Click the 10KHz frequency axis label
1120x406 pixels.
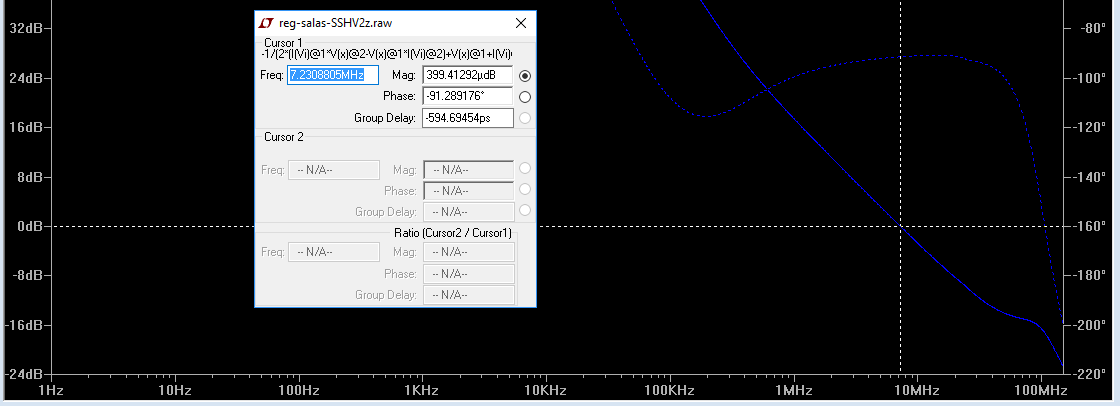coord(545,391)
